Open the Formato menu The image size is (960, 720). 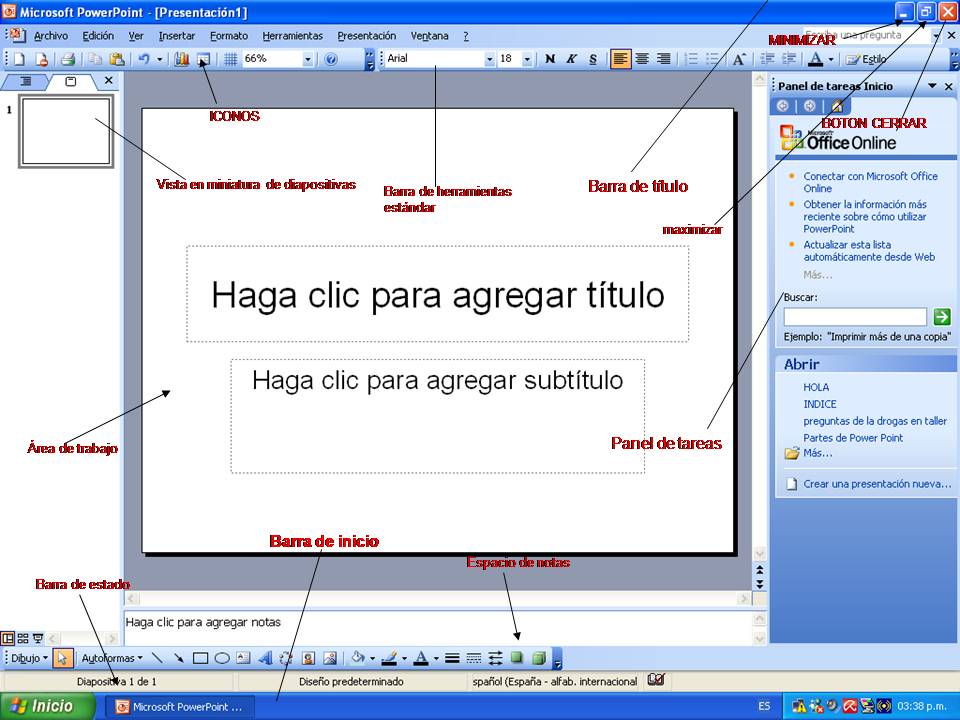[229, 35]
